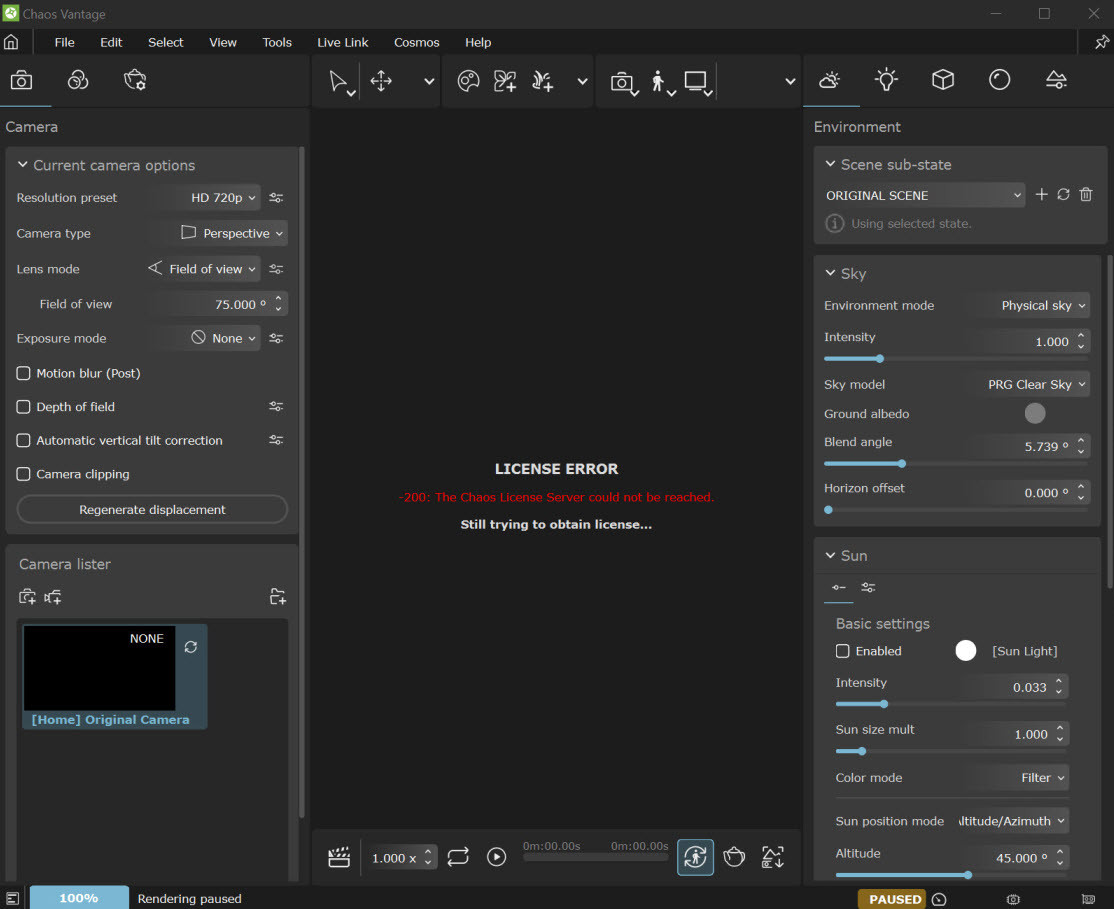Enable the Sun light checkbox
This screenshot has height=909, width=1114.
pos(843,651)
